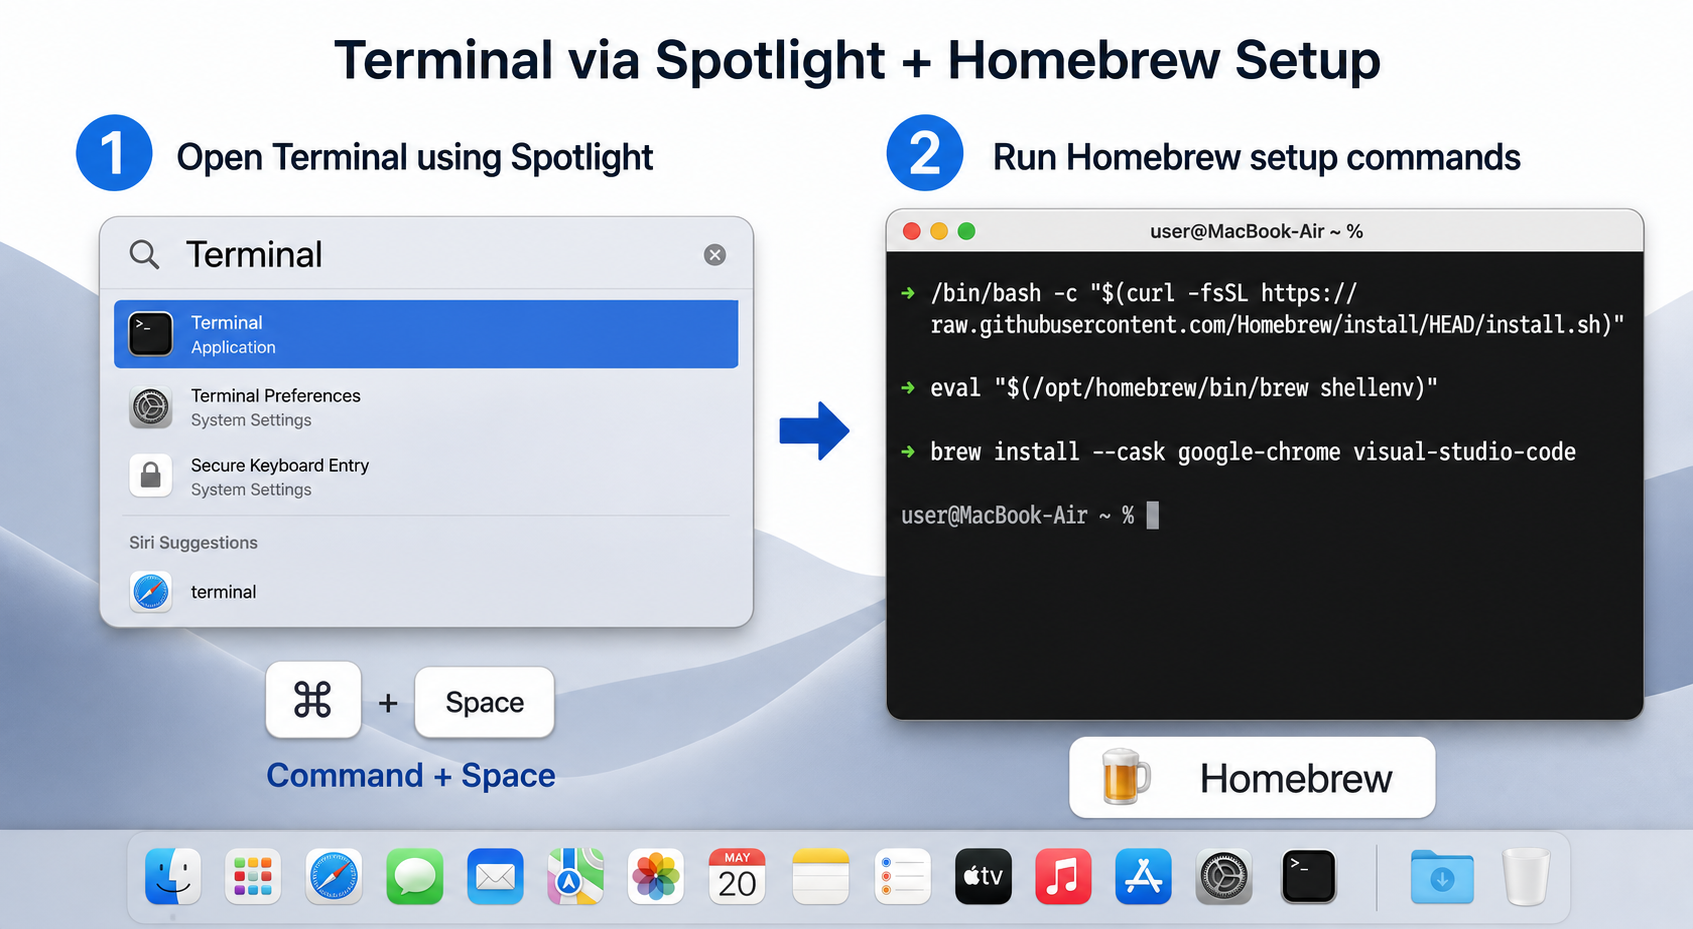Viewport: 1693px width, 929px height.
Task: Open Calendar showing May 20
Action: click(737, 877)
